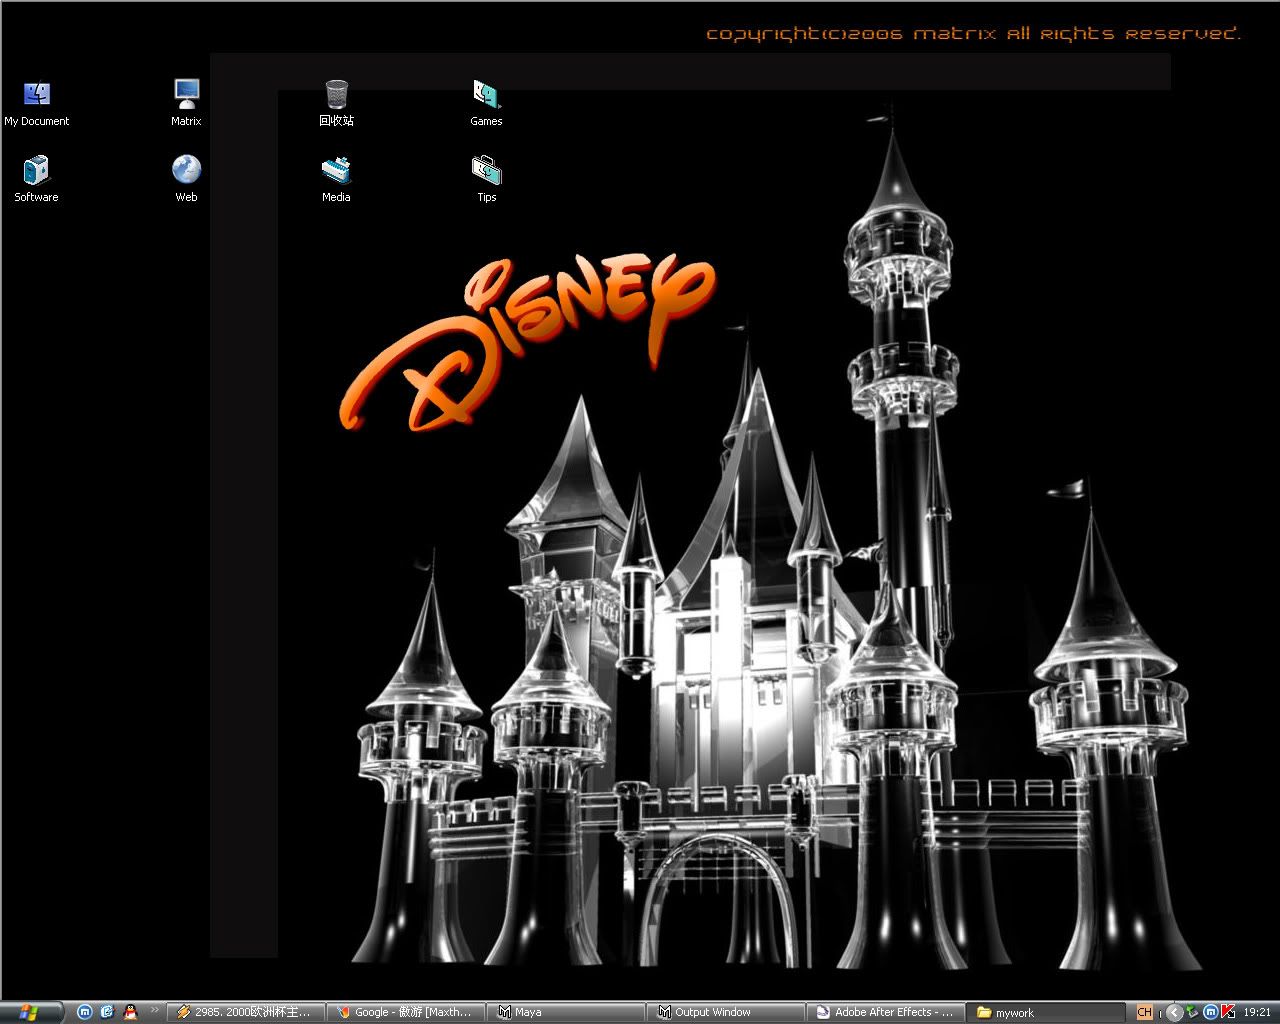The width and height of the screenshot is (1280, 1024).
Task: Switch to Adobe After Effects taskbar button
Action: tap(886, 1013)
